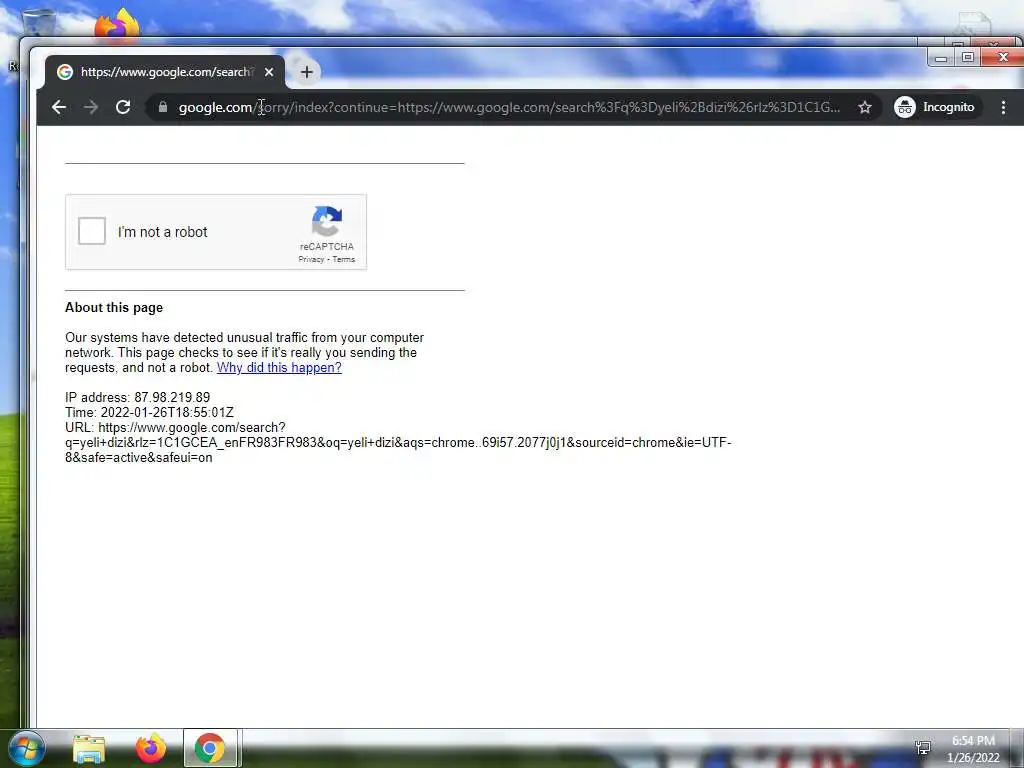Click the Chrome taskbar icon
The height and width of the screenshot is (768, 1024).
click(210, 748)
